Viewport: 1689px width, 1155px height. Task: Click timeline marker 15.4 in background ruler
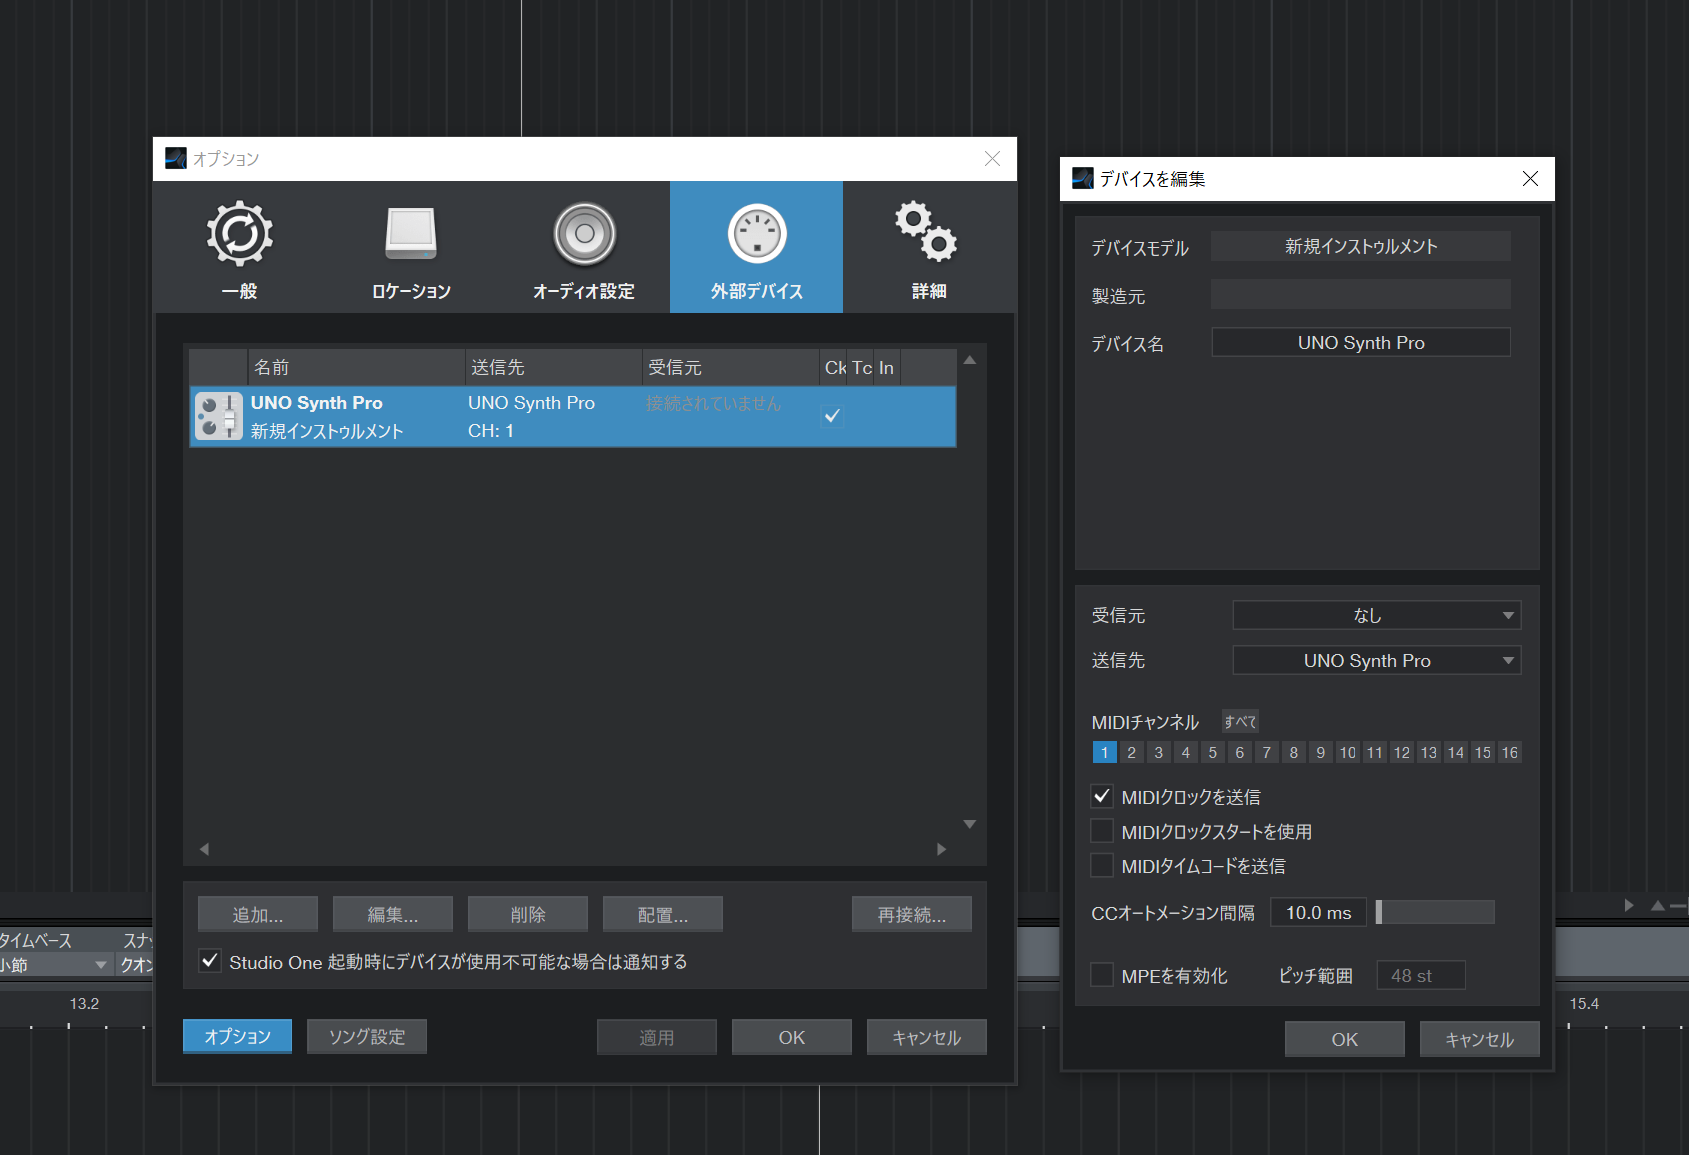[x=1584, y=1003]
